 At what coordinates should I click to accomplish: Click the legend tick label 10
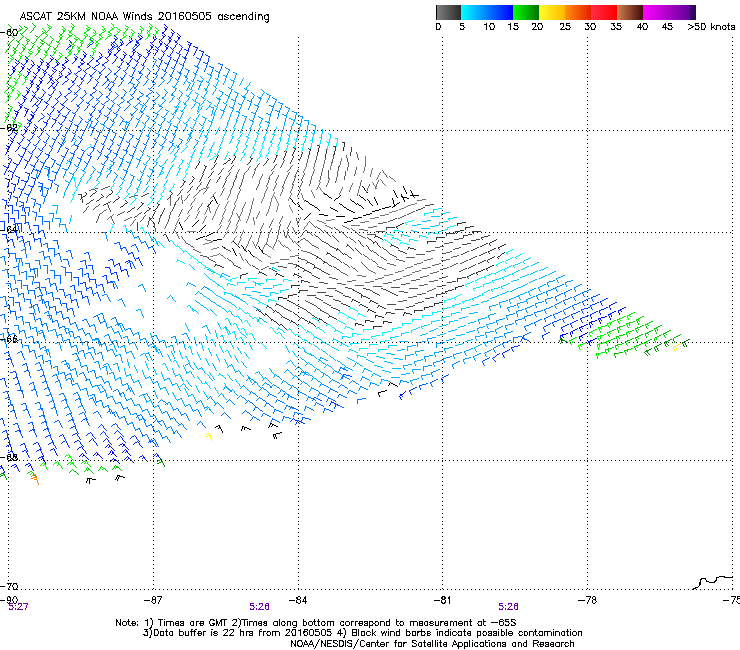click(489, 27)
